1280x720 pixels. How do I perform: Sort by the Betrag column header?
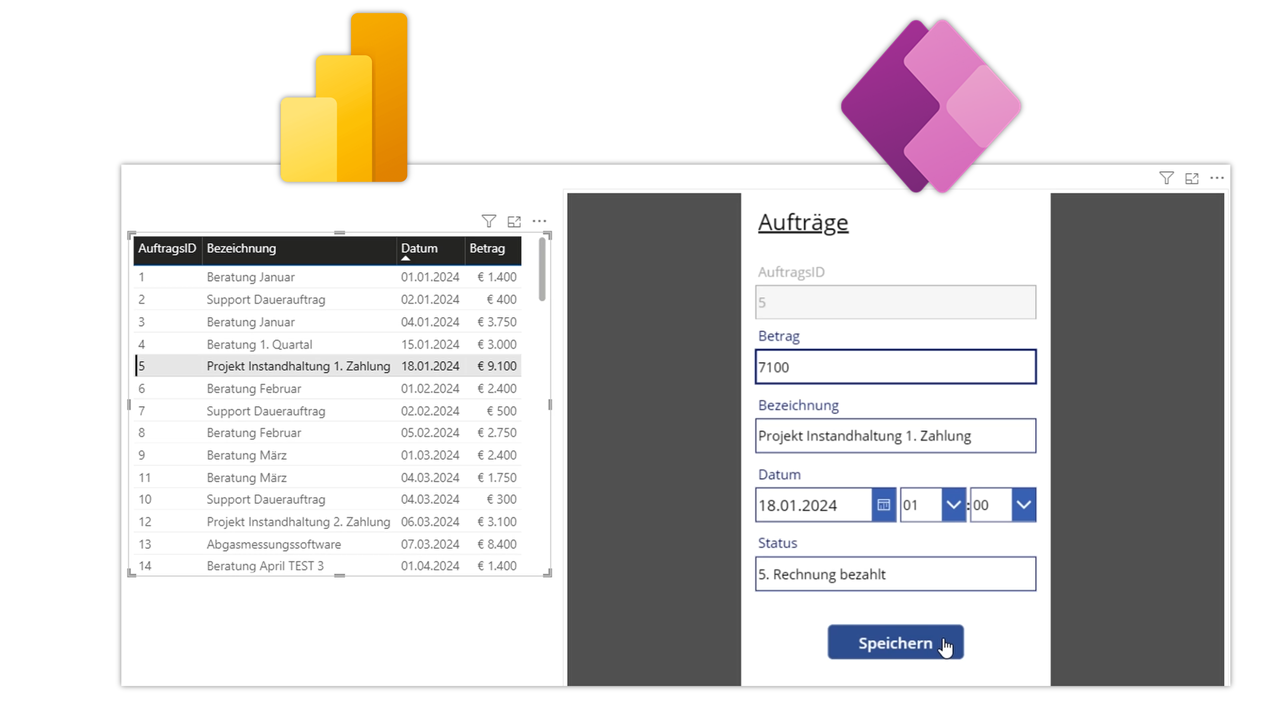pos(487,248)
